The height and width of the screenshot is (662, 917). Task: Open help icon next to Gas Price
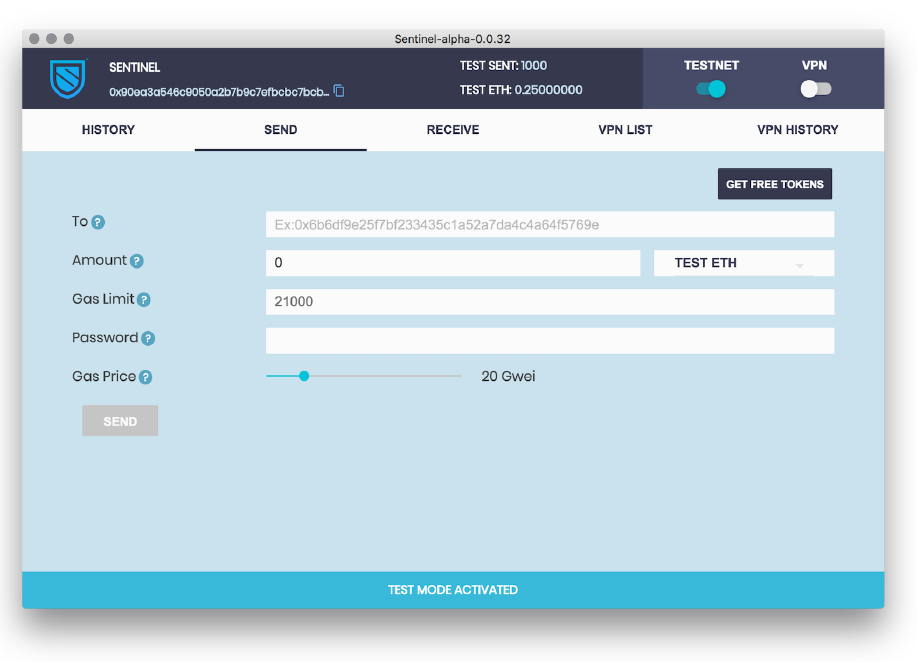click(x=146, y=377)
